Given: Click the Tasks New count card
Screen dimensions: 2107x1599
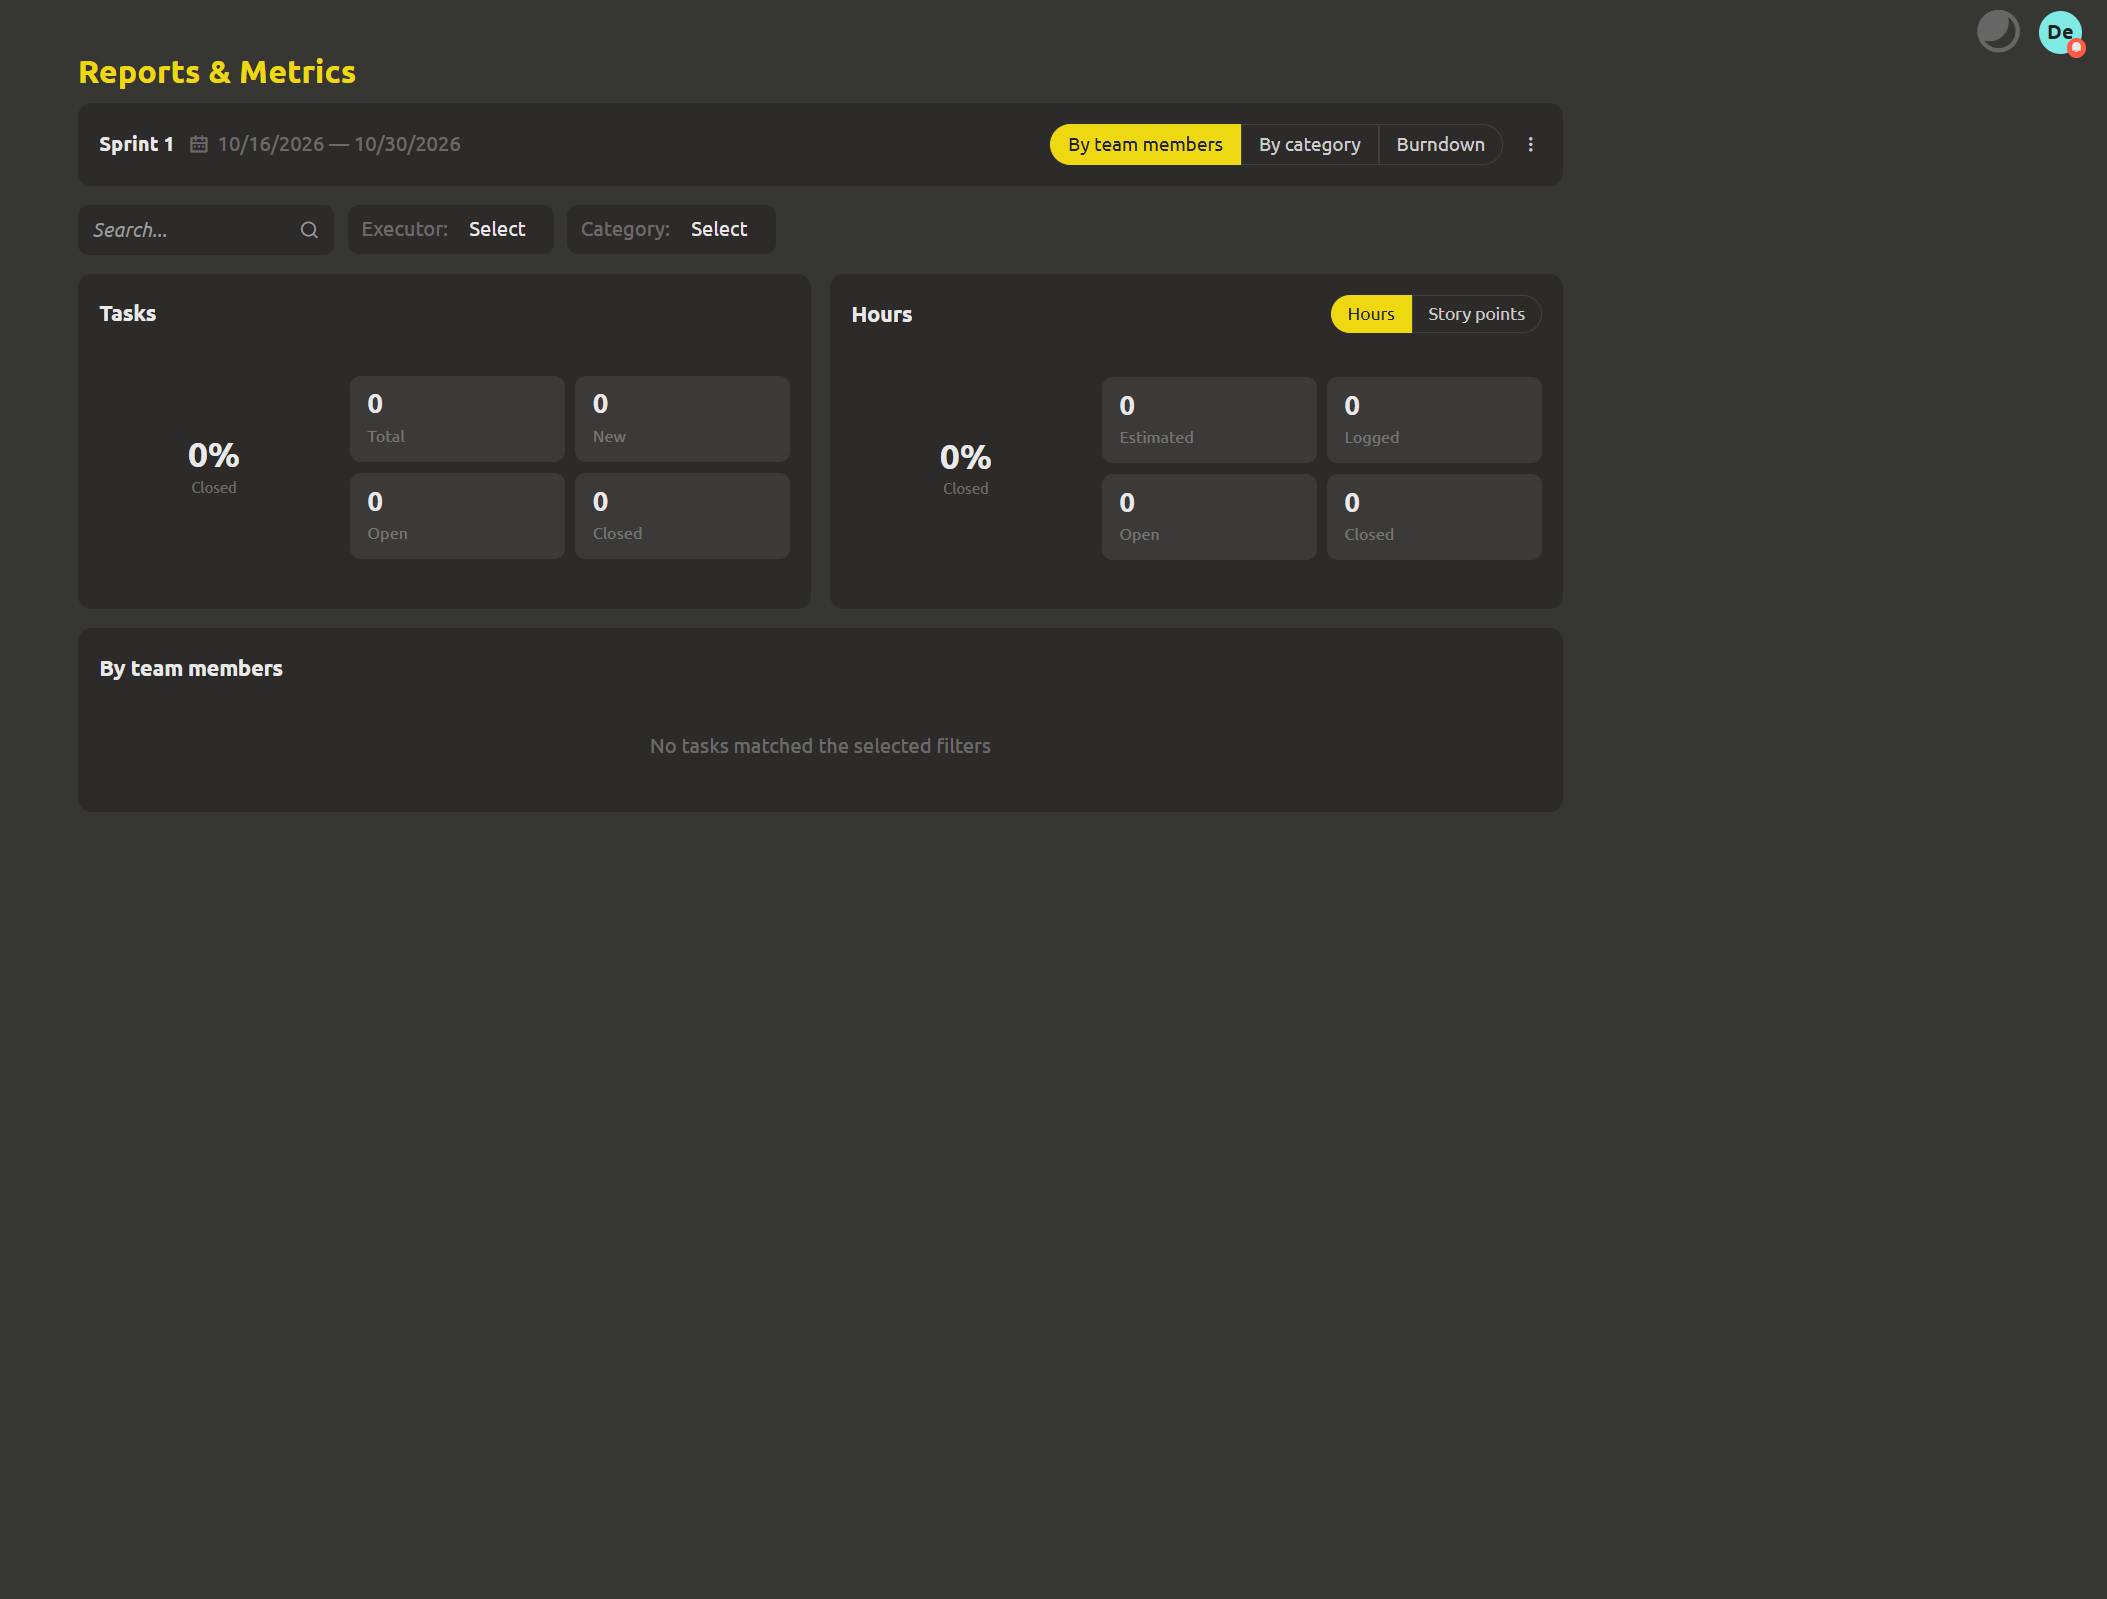Looking at the screenshot, I should [x=682, y=419].
